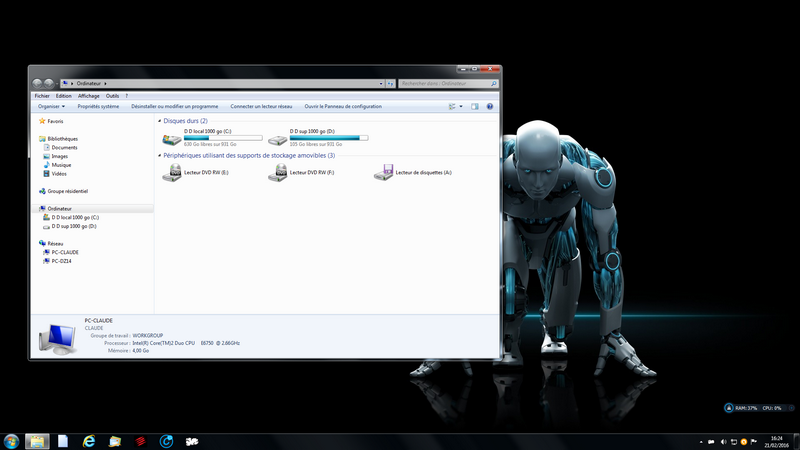Open the Fichier menu
Image resolution: width=800 pixels, height=450 pixels.
[x=42, y=96]
